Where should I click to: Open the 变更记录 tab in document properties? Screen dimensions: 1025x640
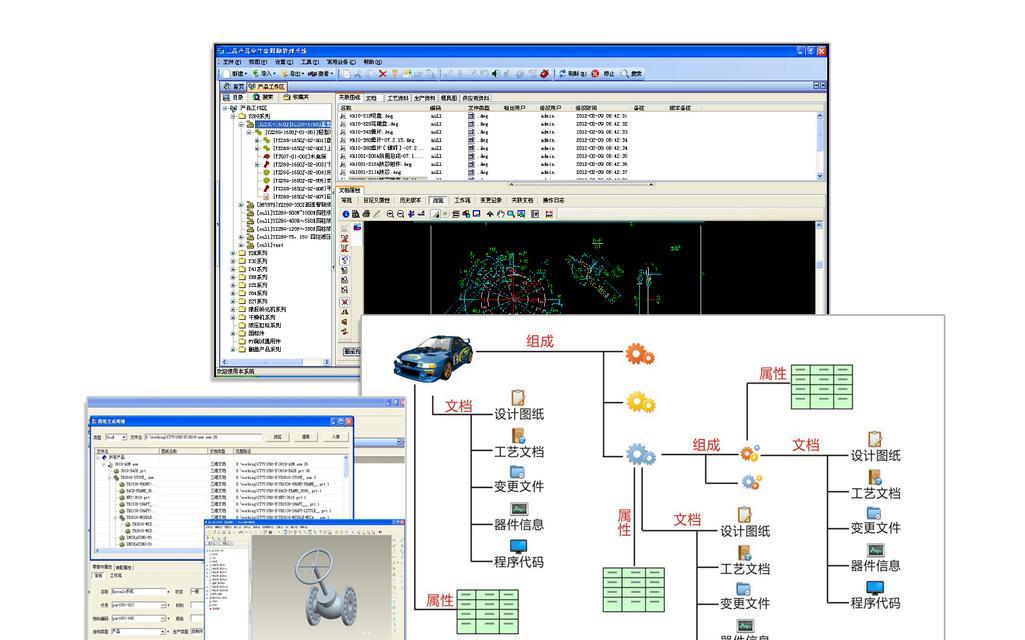[x=491, y=200]
